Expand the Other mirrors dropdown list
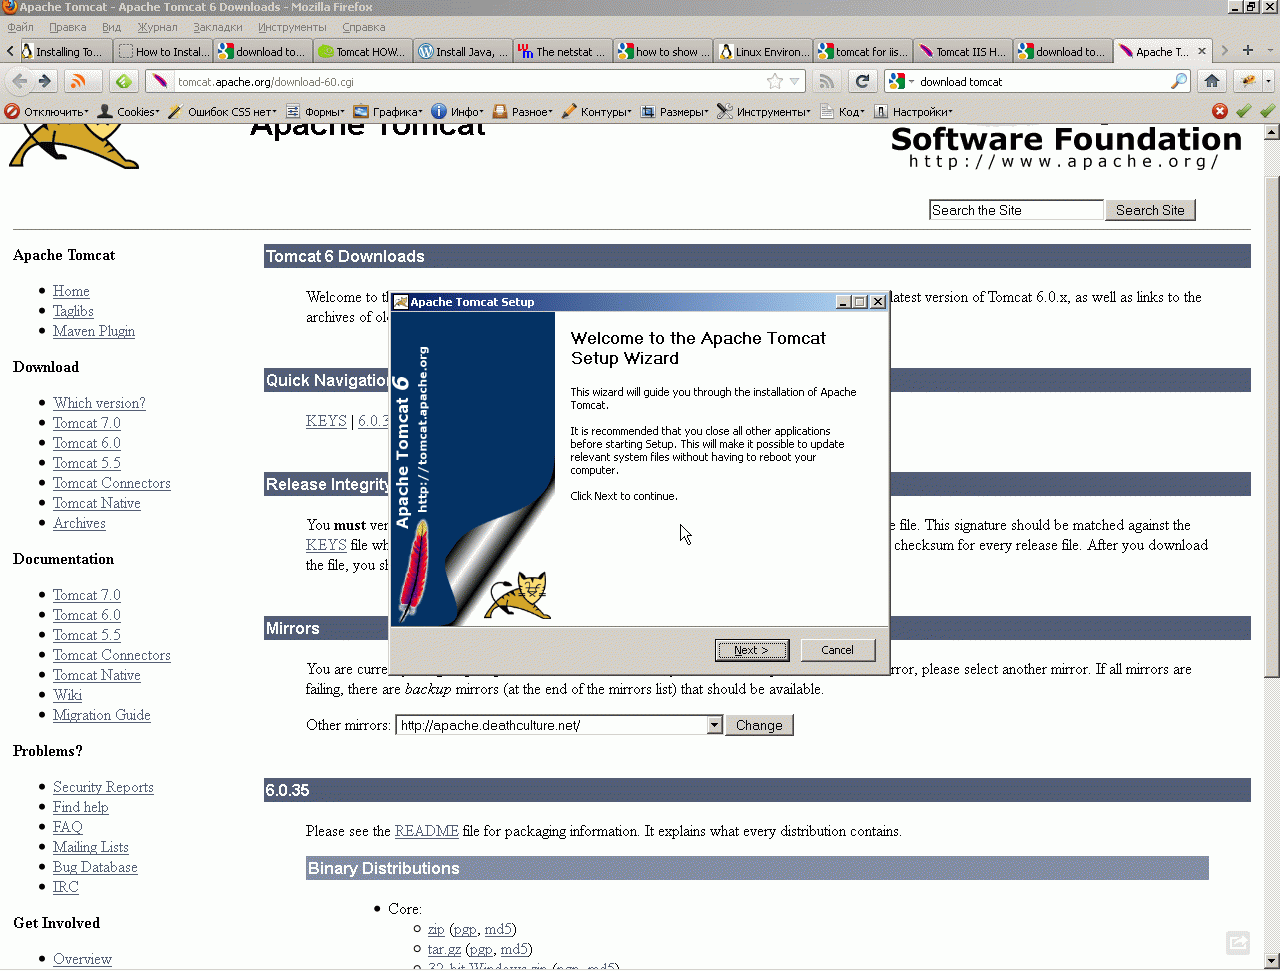The width and height of the screenshot is (1280, 971). pos(714,725)
